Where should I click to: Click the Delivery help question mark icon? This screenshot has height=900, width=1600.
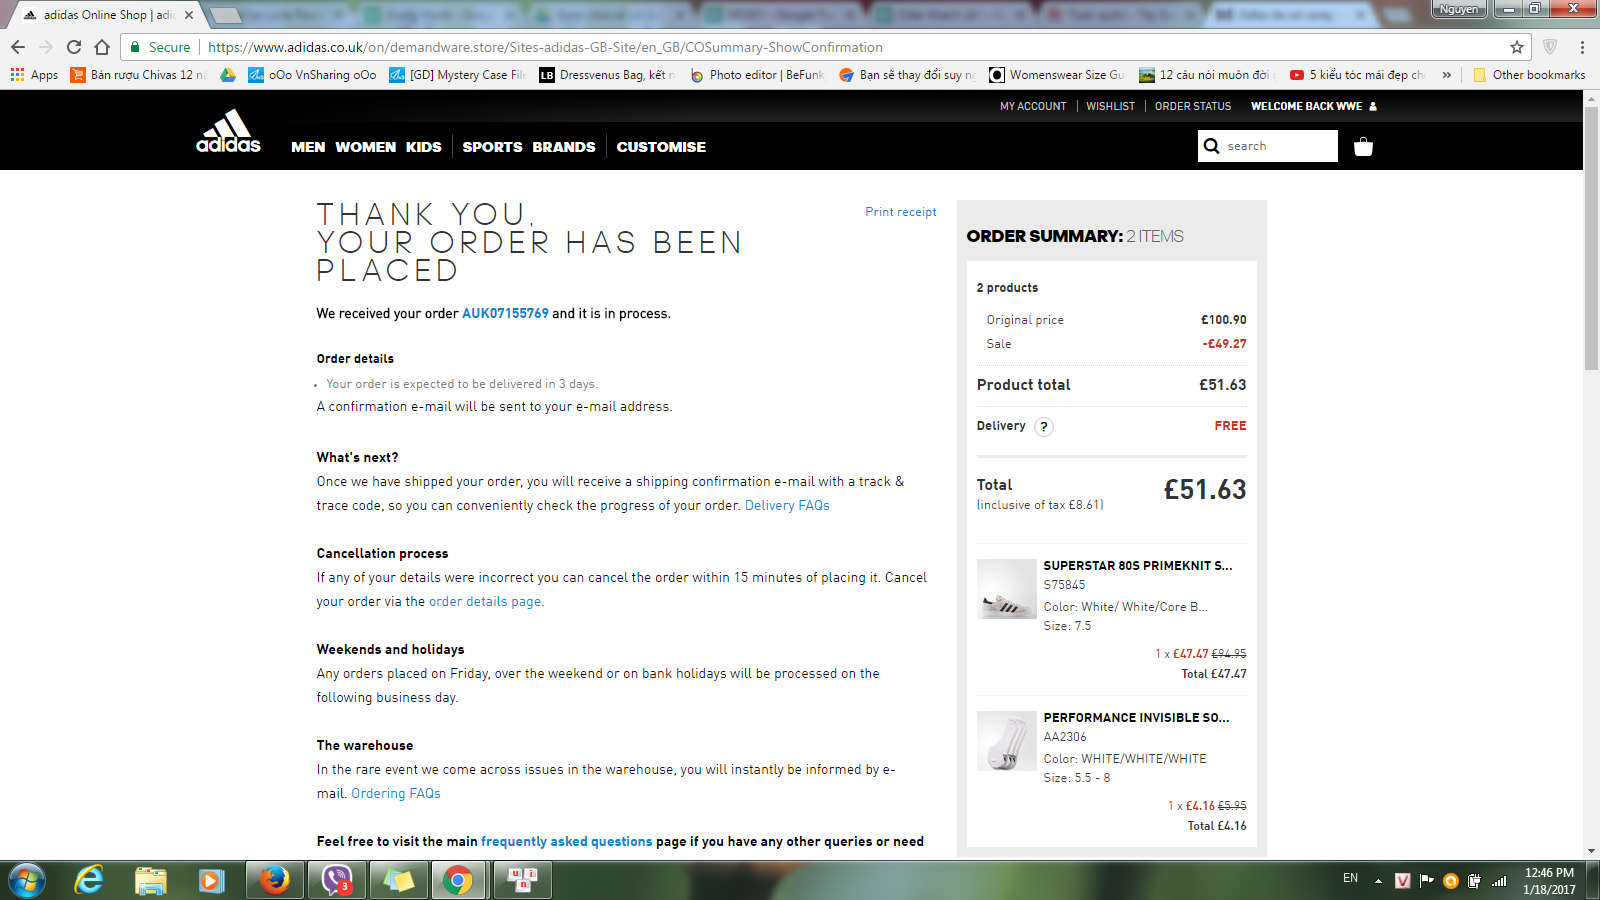1044,427
